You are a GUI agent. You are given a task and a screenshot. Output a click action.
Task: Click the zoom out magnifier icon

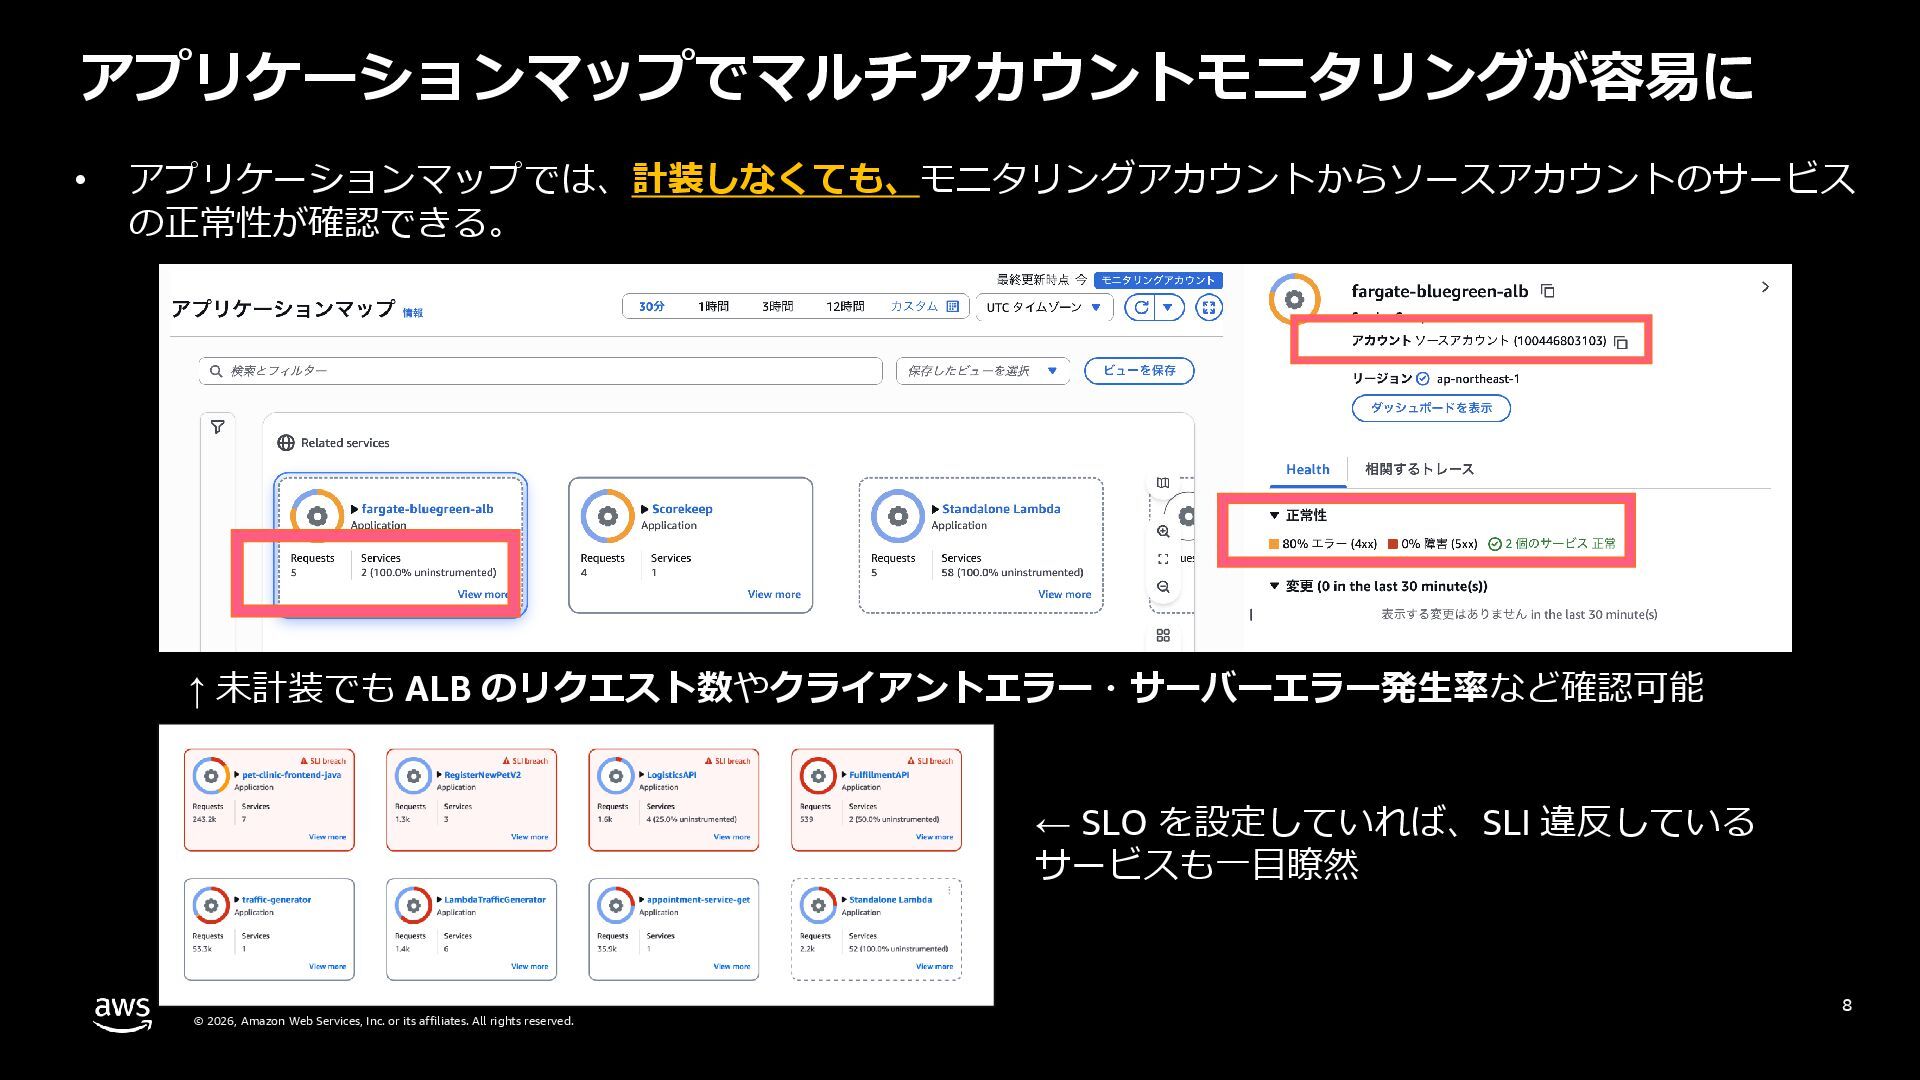pos(1163,587)
